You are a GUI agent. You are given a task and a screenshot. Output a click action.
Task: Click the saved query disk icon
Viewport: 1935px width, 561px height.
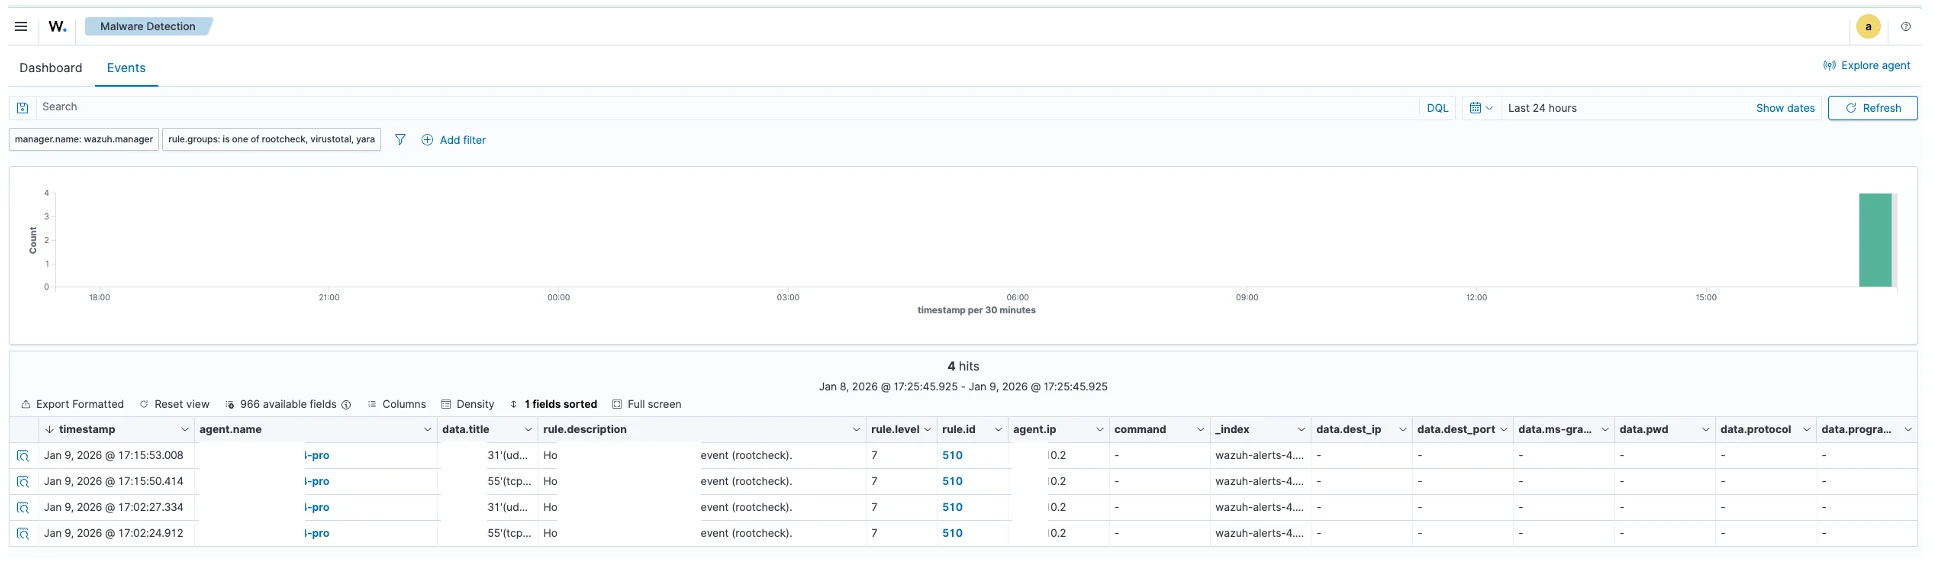[x=22, y=108]
